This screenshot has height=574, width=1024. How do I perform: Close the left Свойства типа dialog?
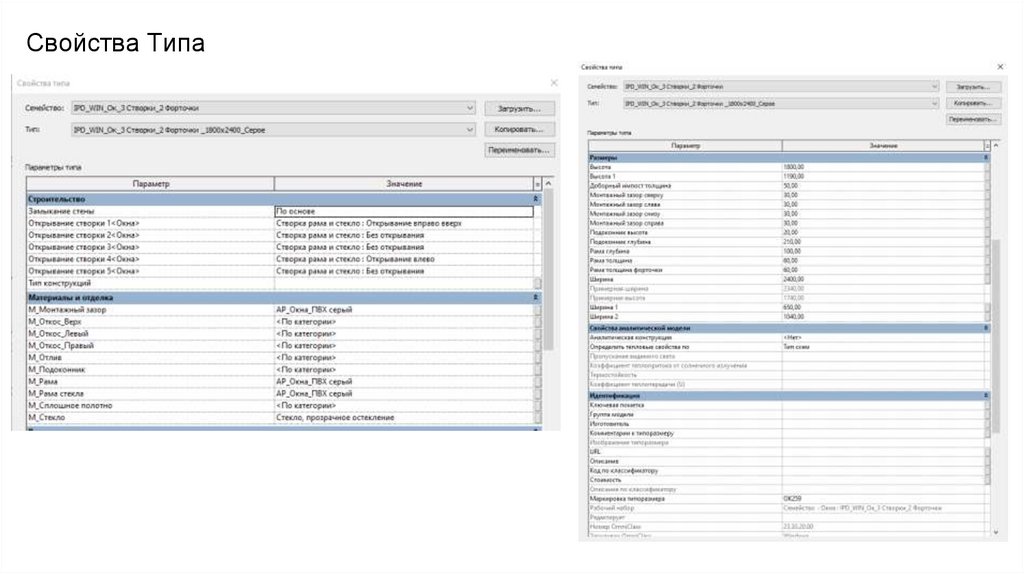point(554,83)
